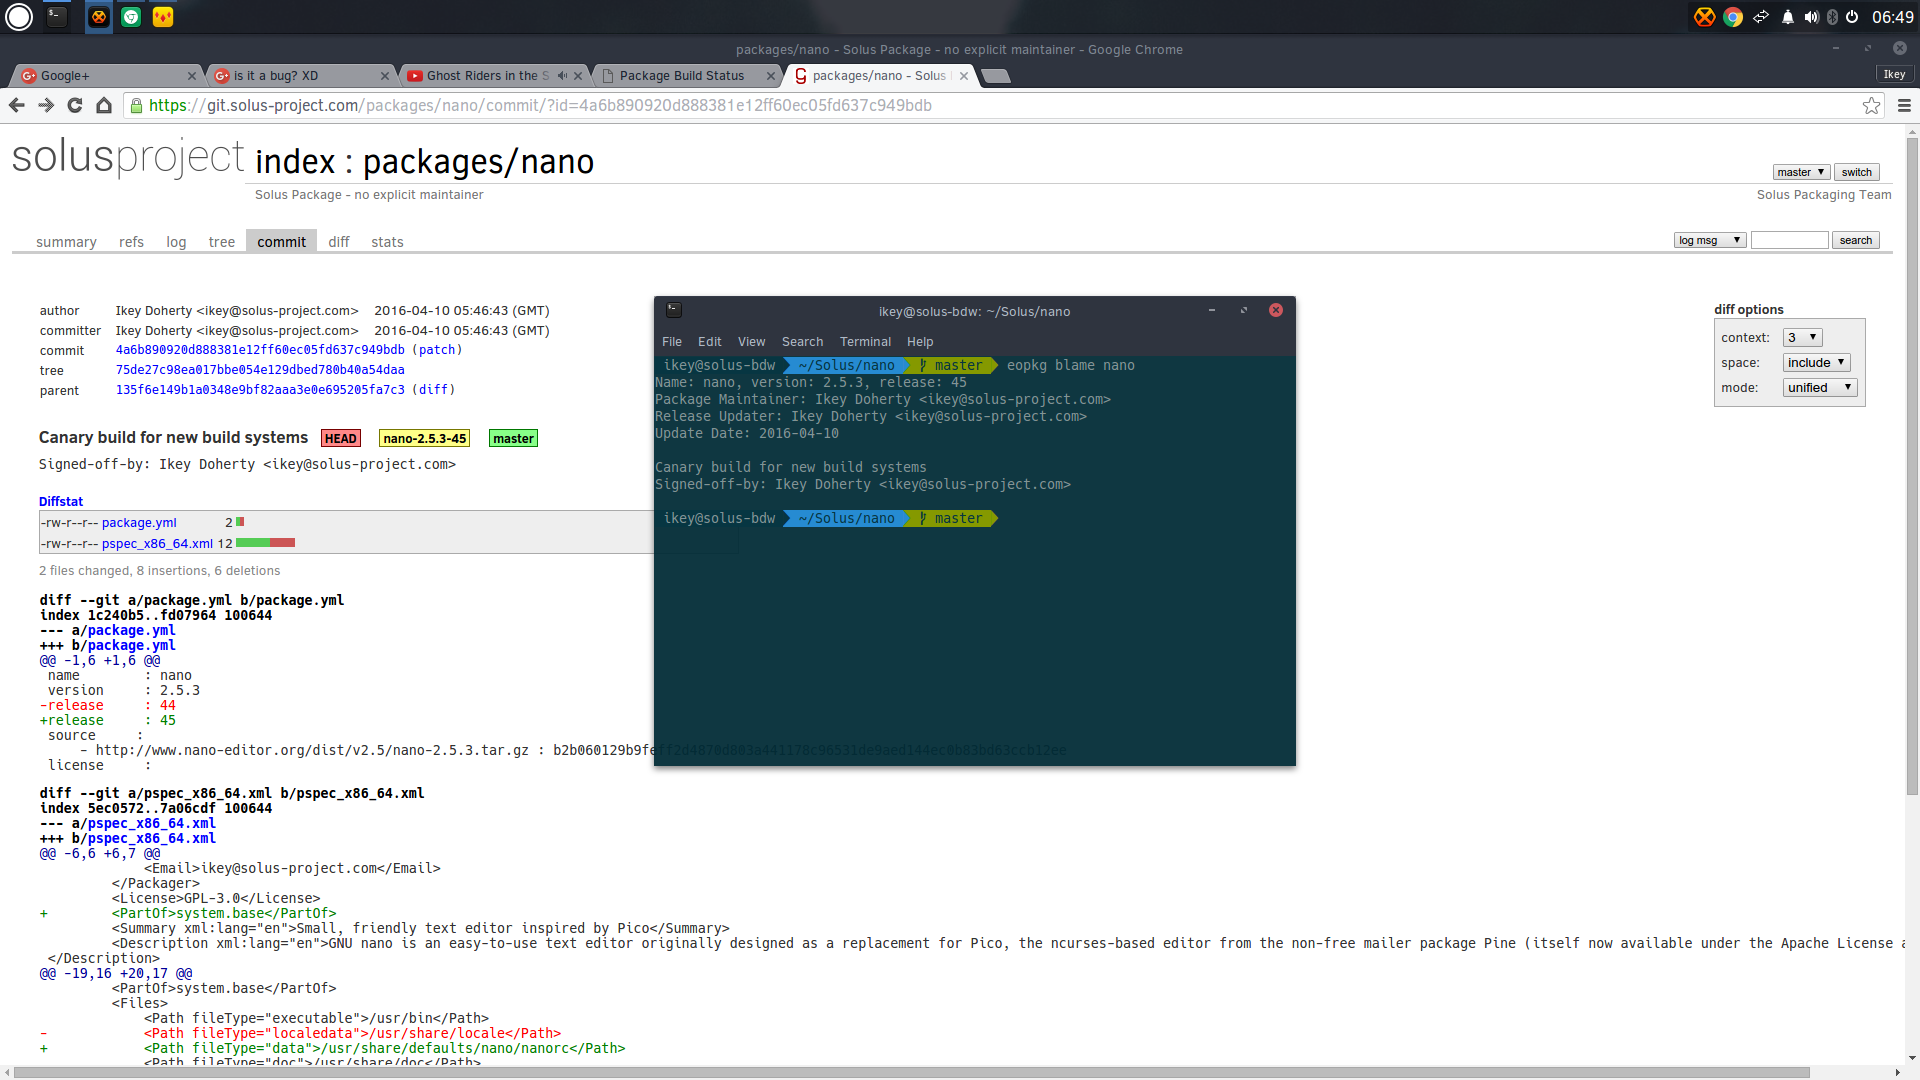Open the commit hash 4a6b890 link
The image size is (1920, 1080).
(x=260, y=350)
